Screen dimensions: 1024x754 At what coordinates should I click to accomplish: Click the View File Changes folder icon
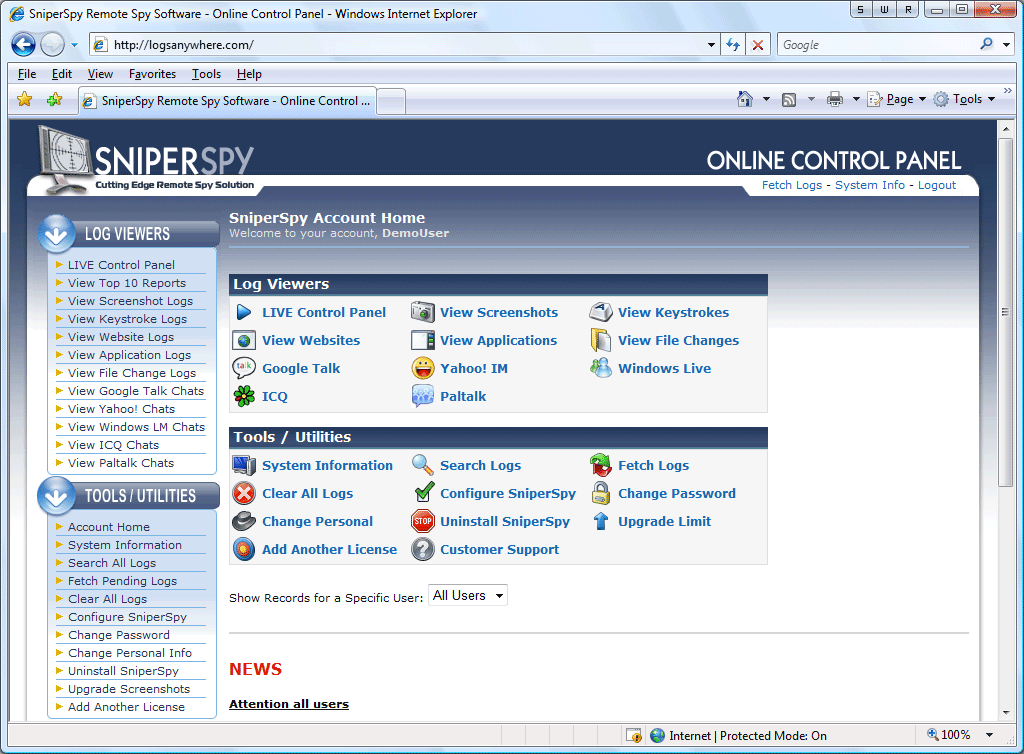[x=601, y=340]
